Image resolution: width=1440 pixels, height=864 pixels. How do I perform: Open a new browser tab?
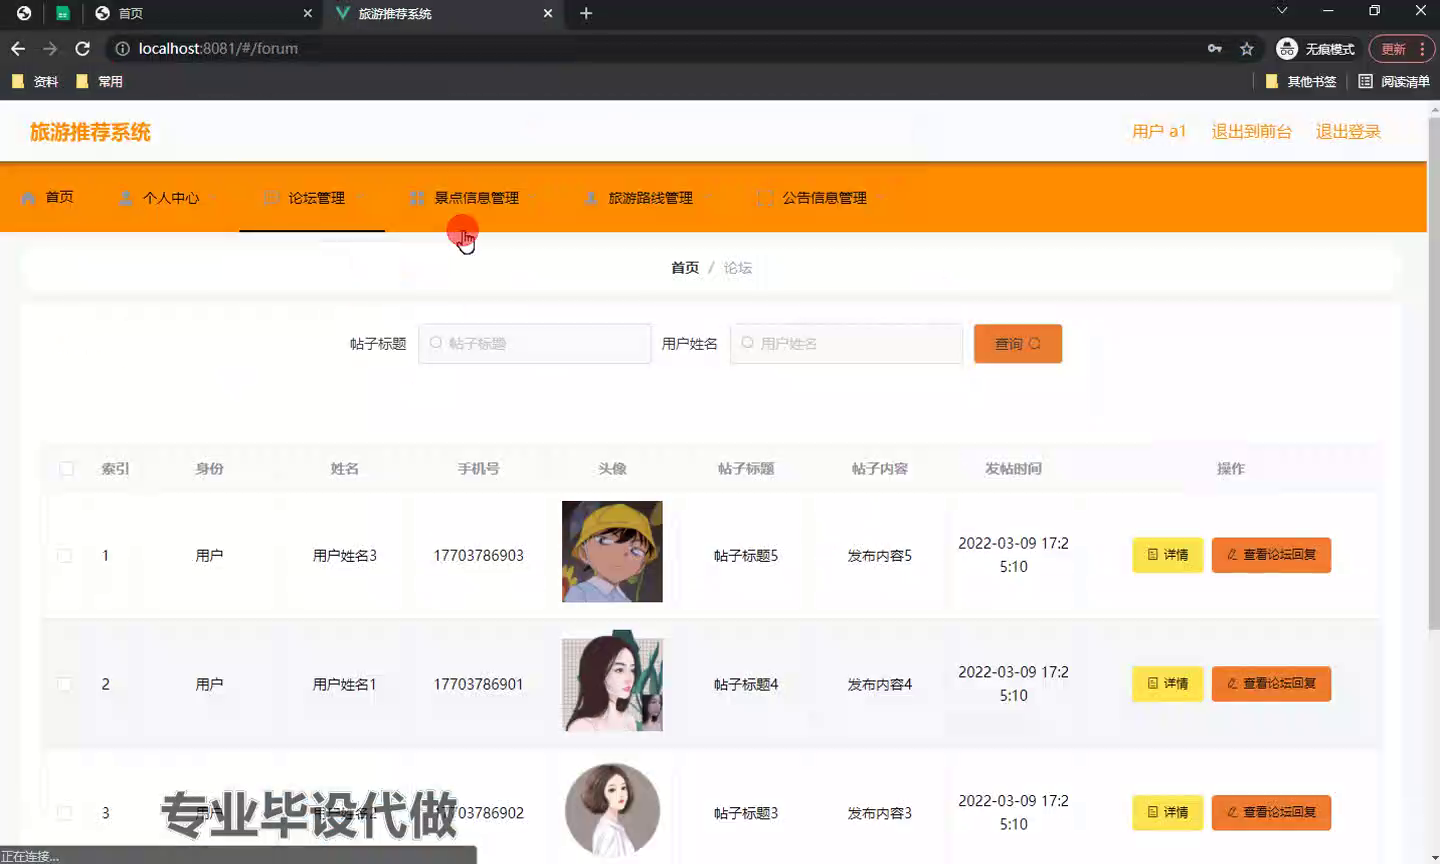(586, 13)
